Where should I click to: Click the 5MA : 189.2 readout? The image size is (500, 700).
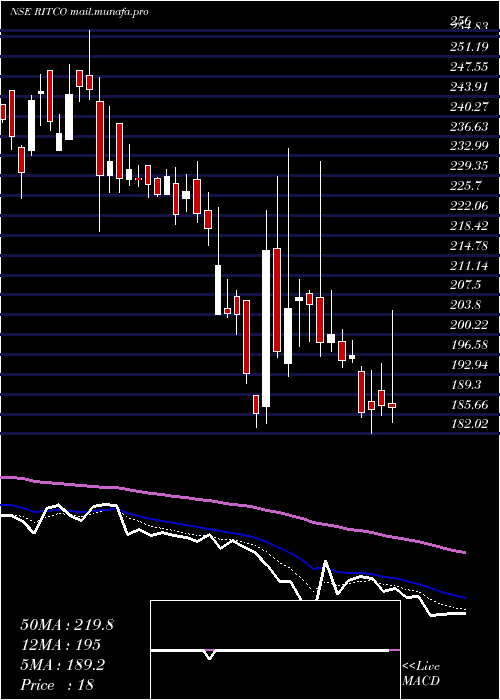pyautogui.click(x=62, y=665)
